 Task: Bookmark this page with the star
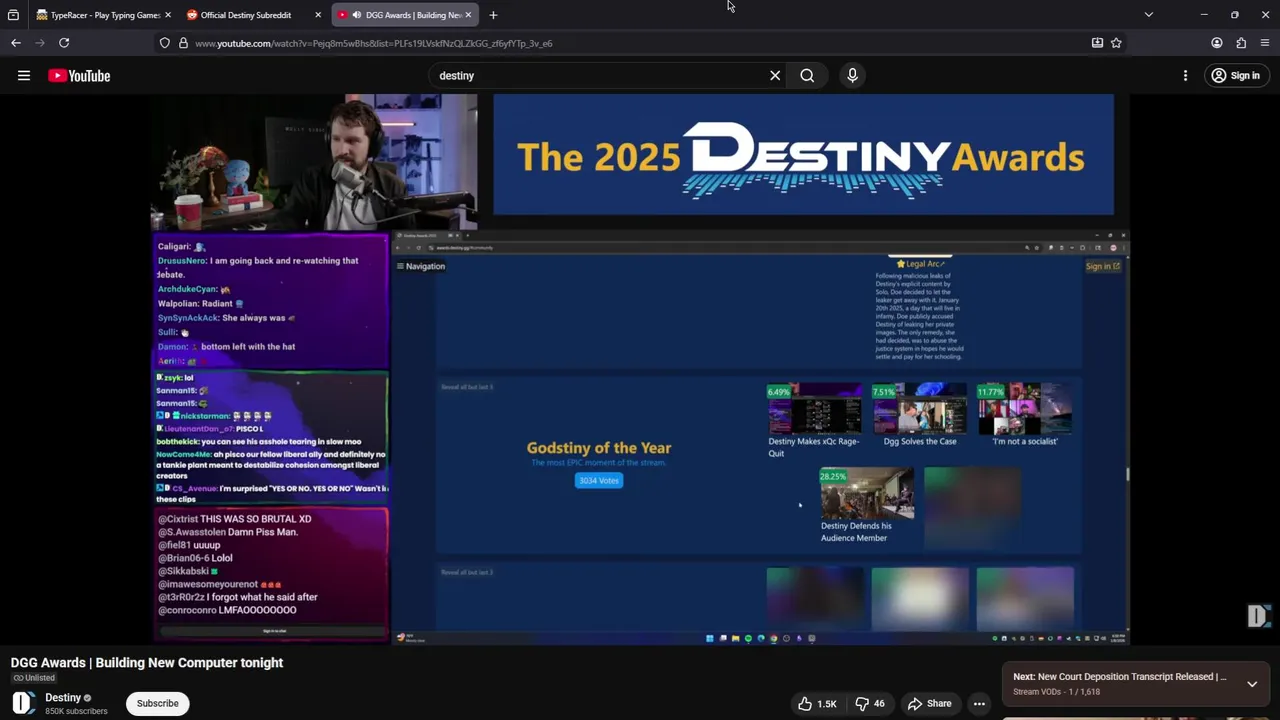[x=1116, y=43]
